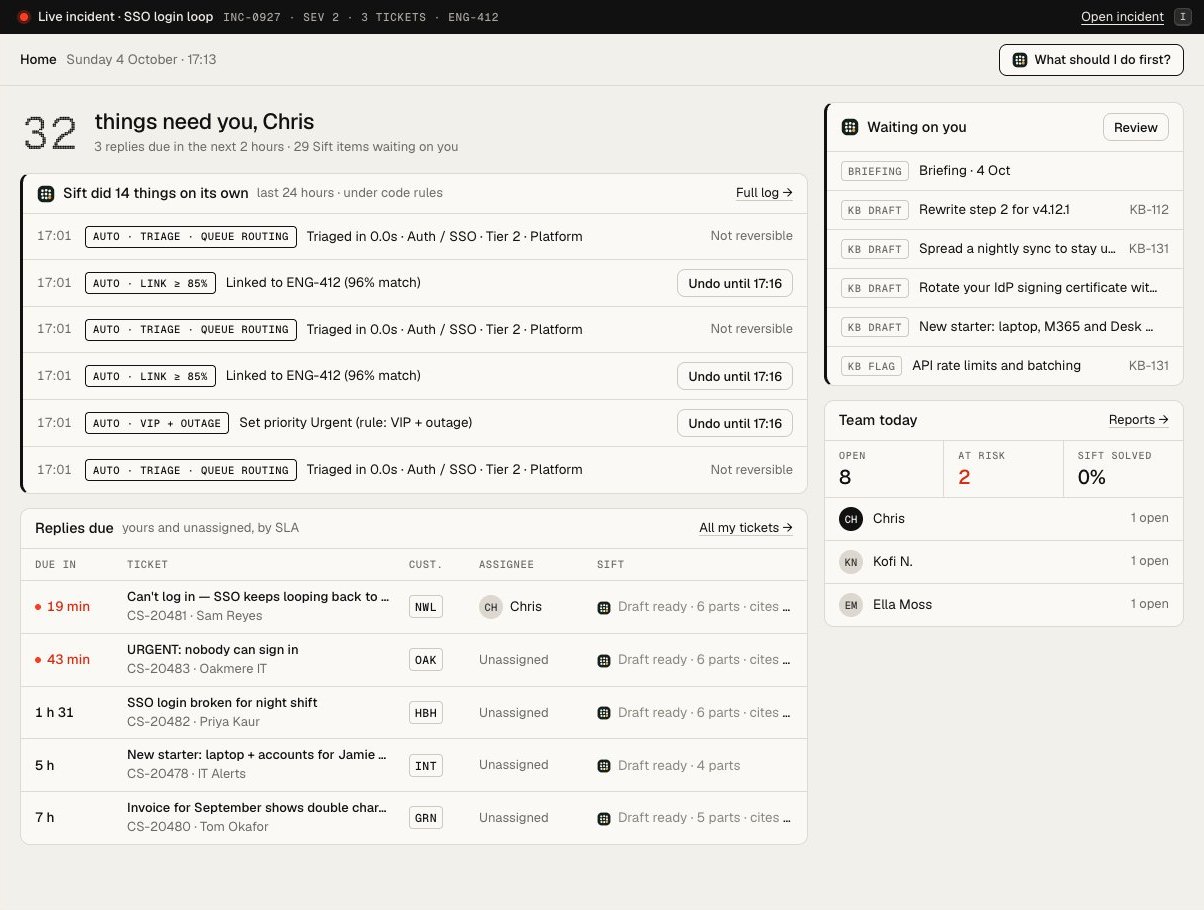Open the Briefing · 4 Oct item
This screenshot has height=910, width=1204.
[x=1004, y=171]
